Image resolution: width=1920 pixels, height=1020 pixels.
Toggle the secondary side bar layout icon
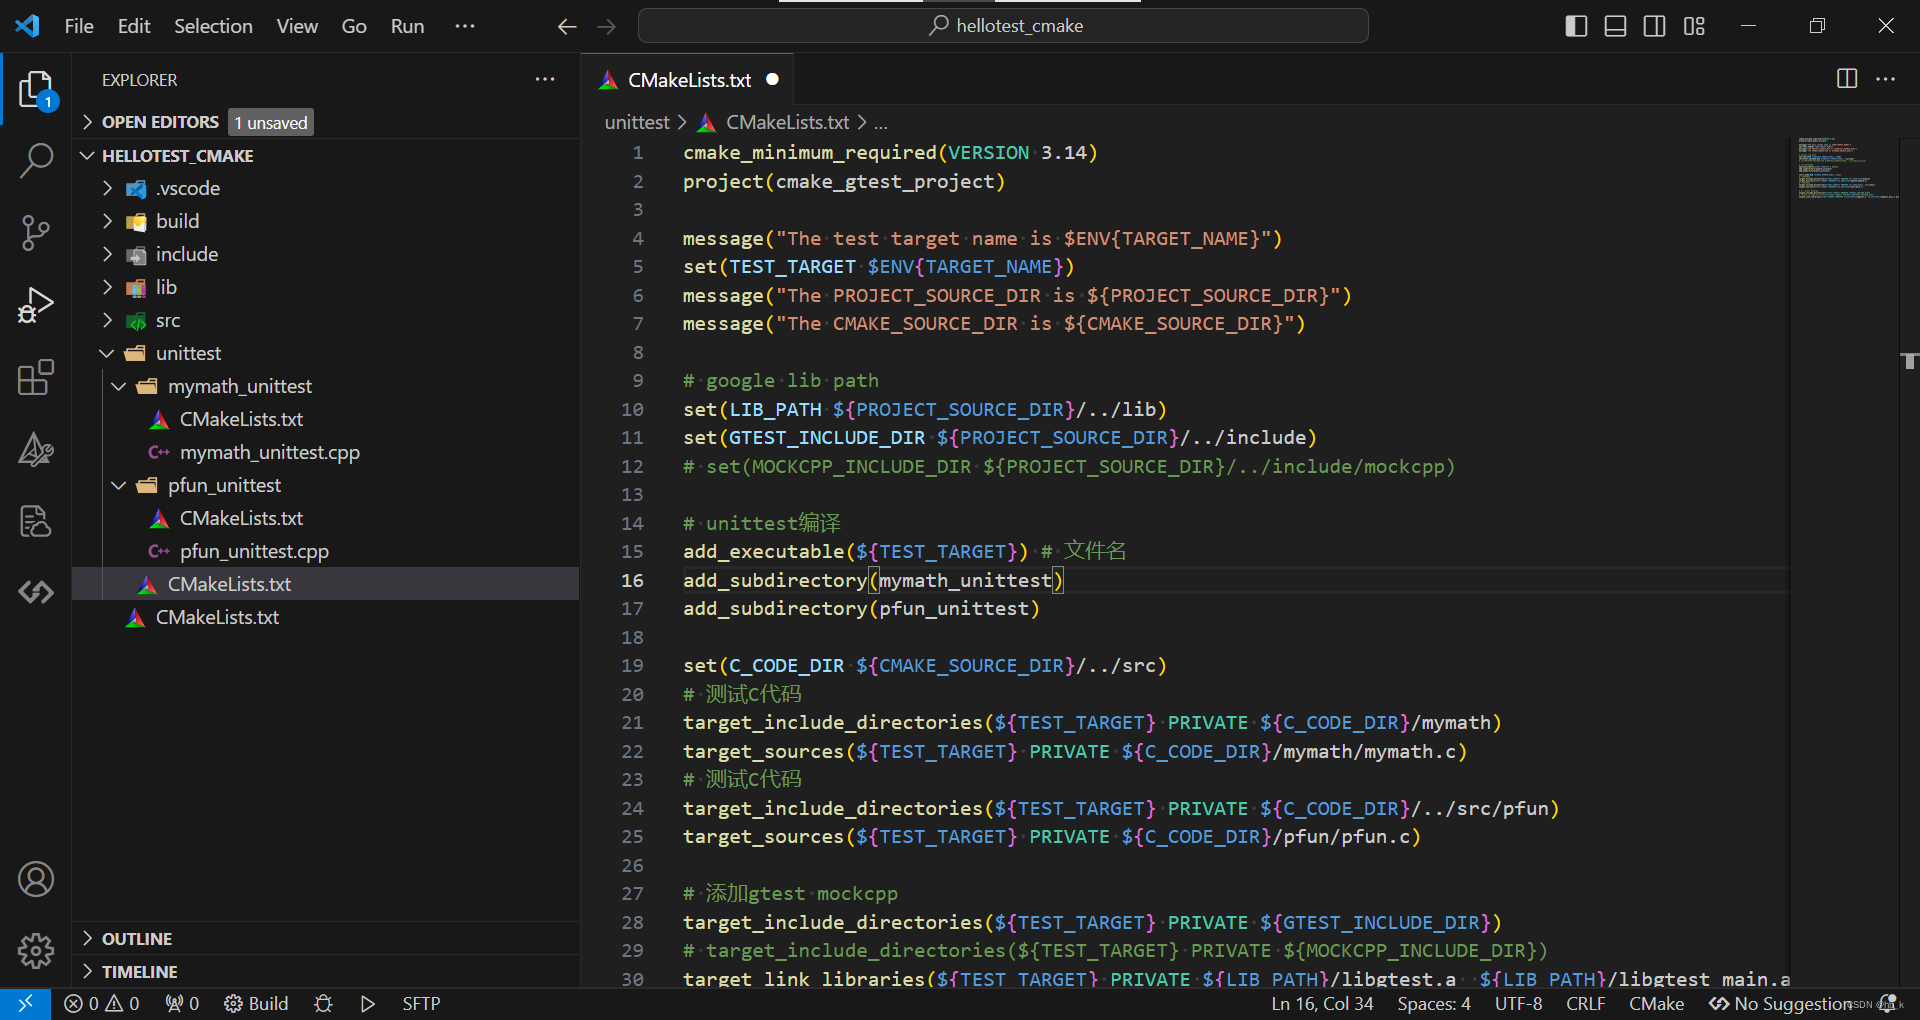coord(1655,26)
